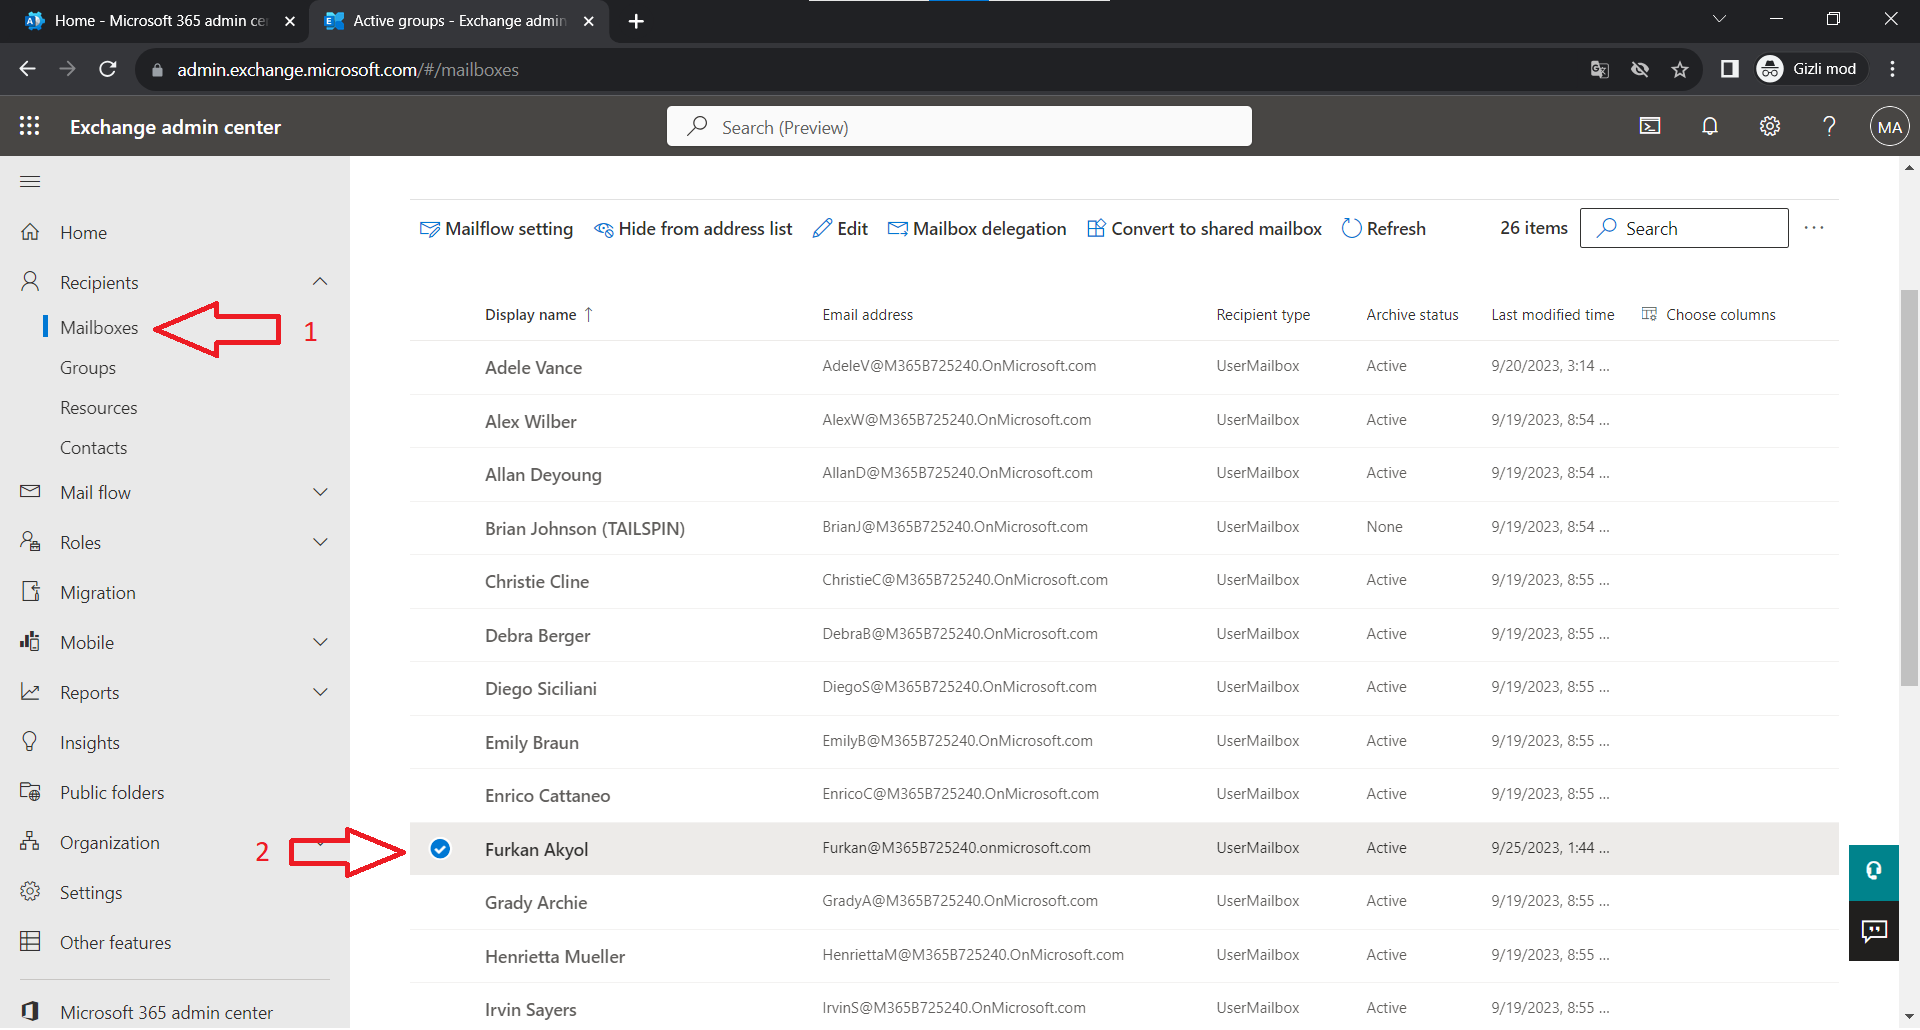Screen dimensions: 1920x1030
Task: Open the more options ellipsis
Action: tap(1814, 228)
